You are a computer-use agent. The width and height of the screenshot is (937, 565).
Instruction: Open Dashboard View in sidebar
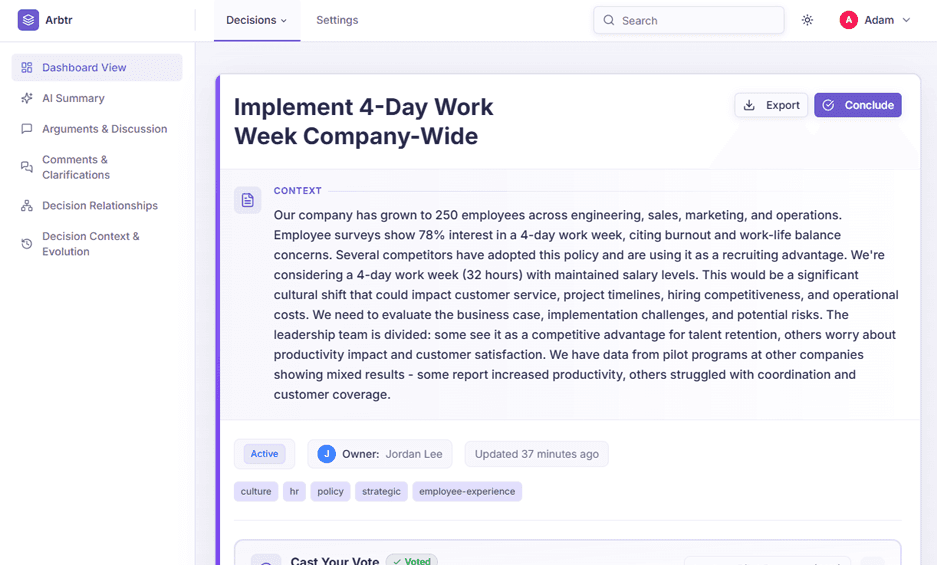coord(97,68)
